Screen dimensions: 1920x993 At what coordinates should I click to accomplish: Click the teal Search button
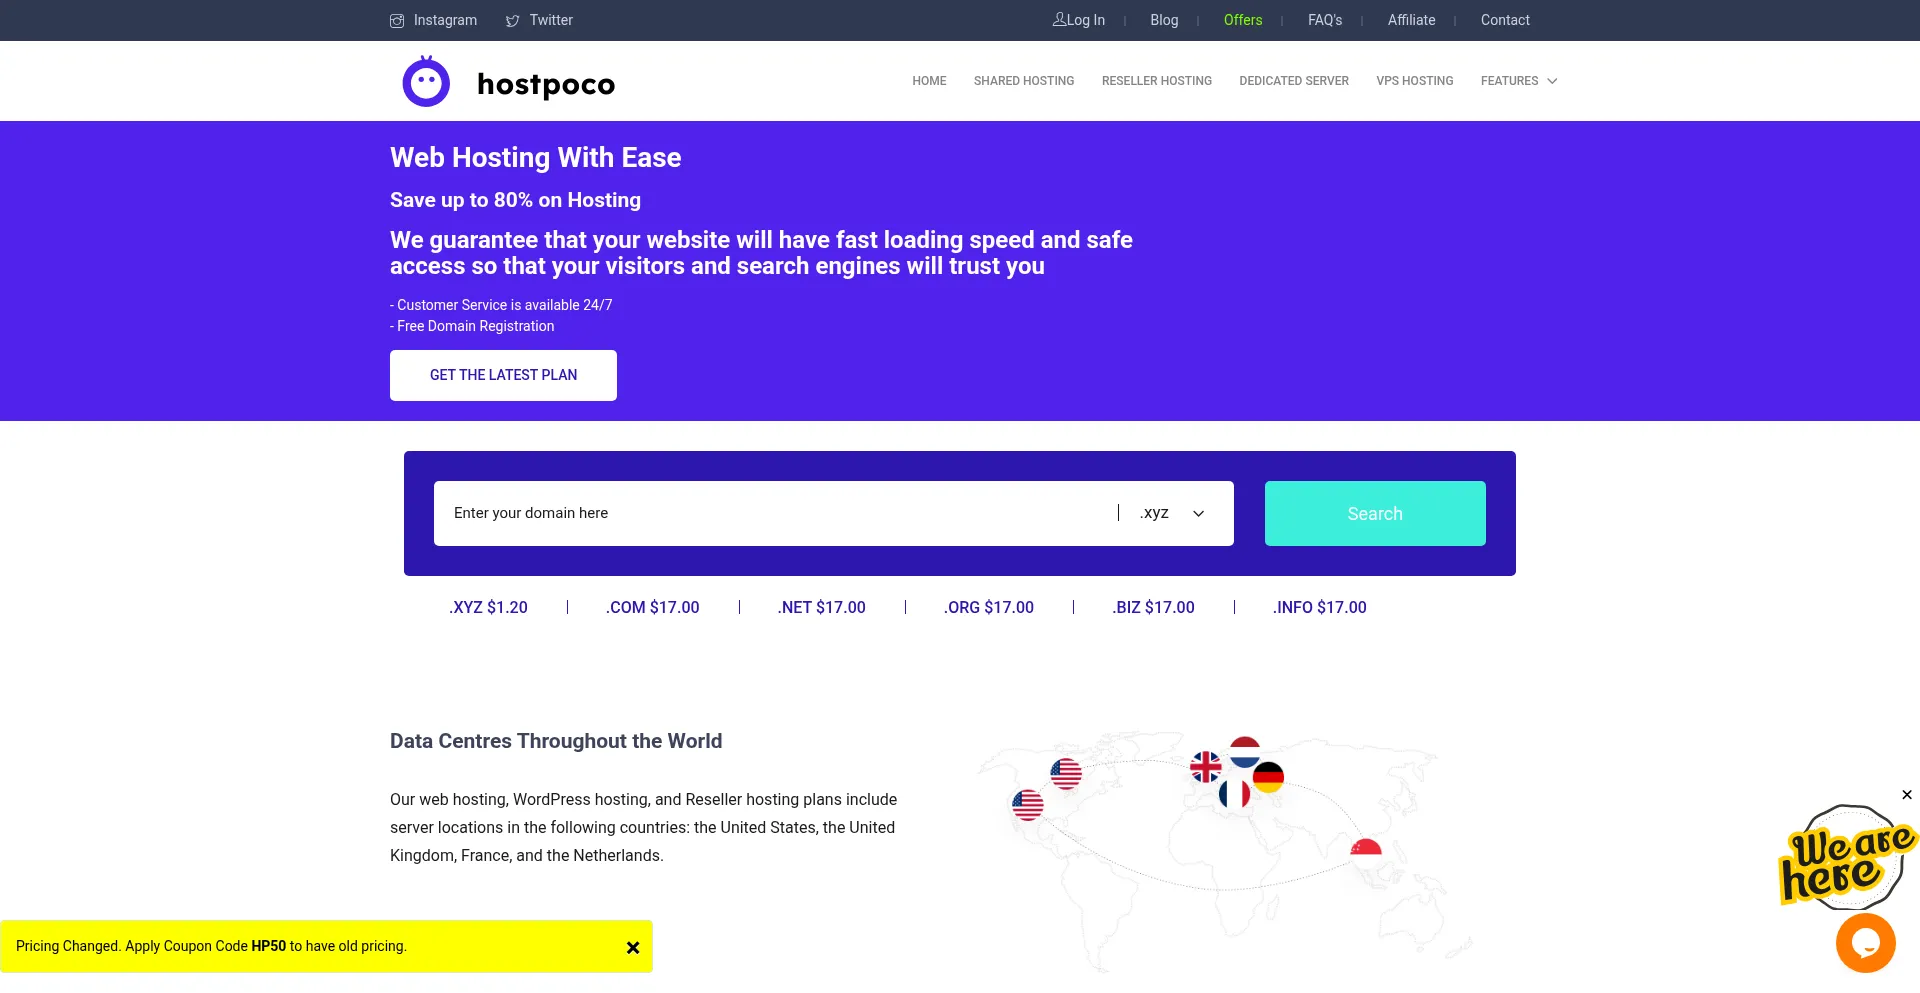(x=1375, y=513)
